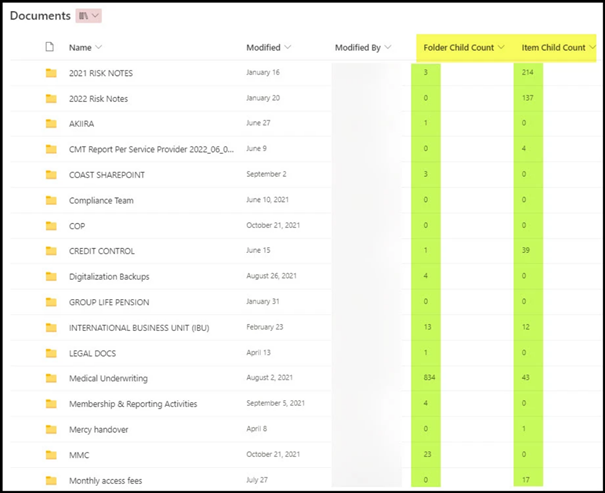Click the Monthly access fees folder icon
This screenshot has height=493, width=605.
click(51, 480)
